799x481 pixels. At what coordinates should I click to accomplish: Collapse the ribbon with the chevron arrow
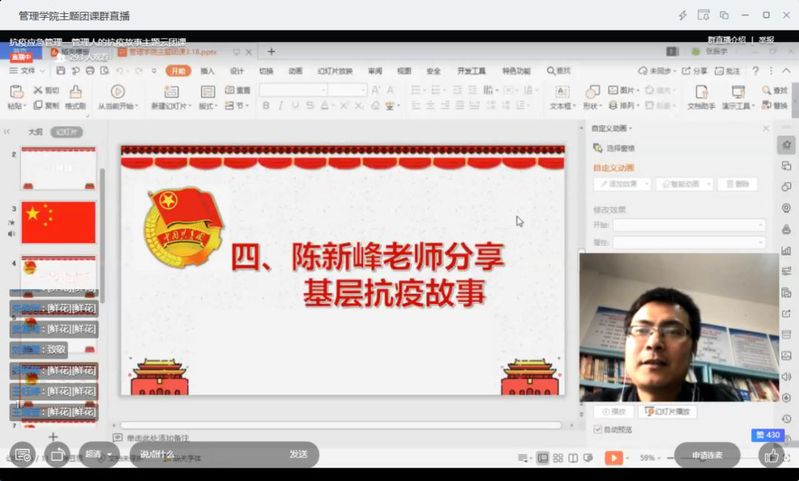click(786, 70)
